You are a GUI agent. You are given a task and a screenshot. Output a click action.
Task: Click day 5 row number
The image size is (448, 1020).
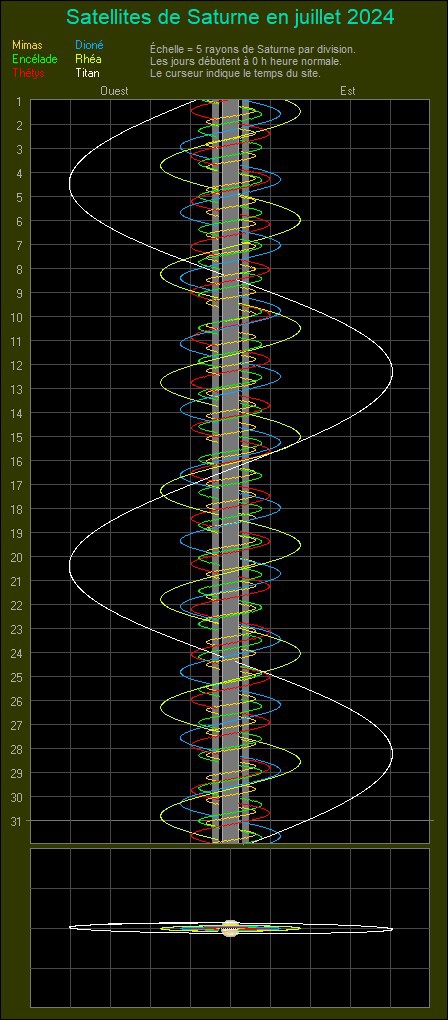(x=20, y=198)
